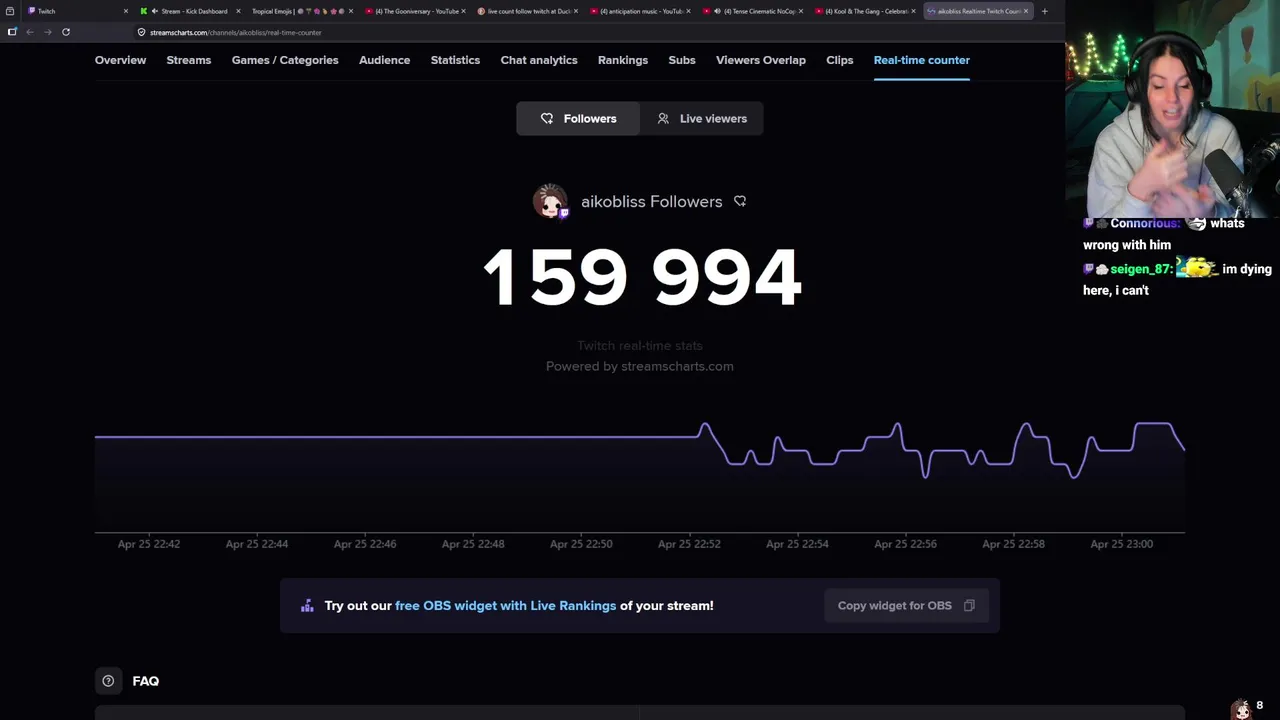The width and height of the screenshot is (1280, 720).
Task: Switch to live count follow twitch tab
Action: [527, 11]
